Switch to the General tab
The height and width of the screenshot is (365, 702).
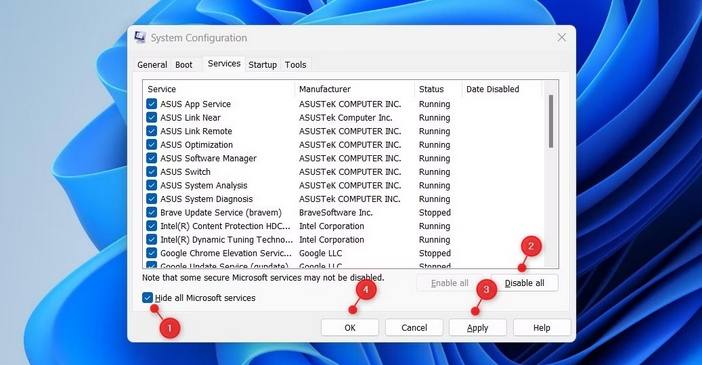click(152, 64)
